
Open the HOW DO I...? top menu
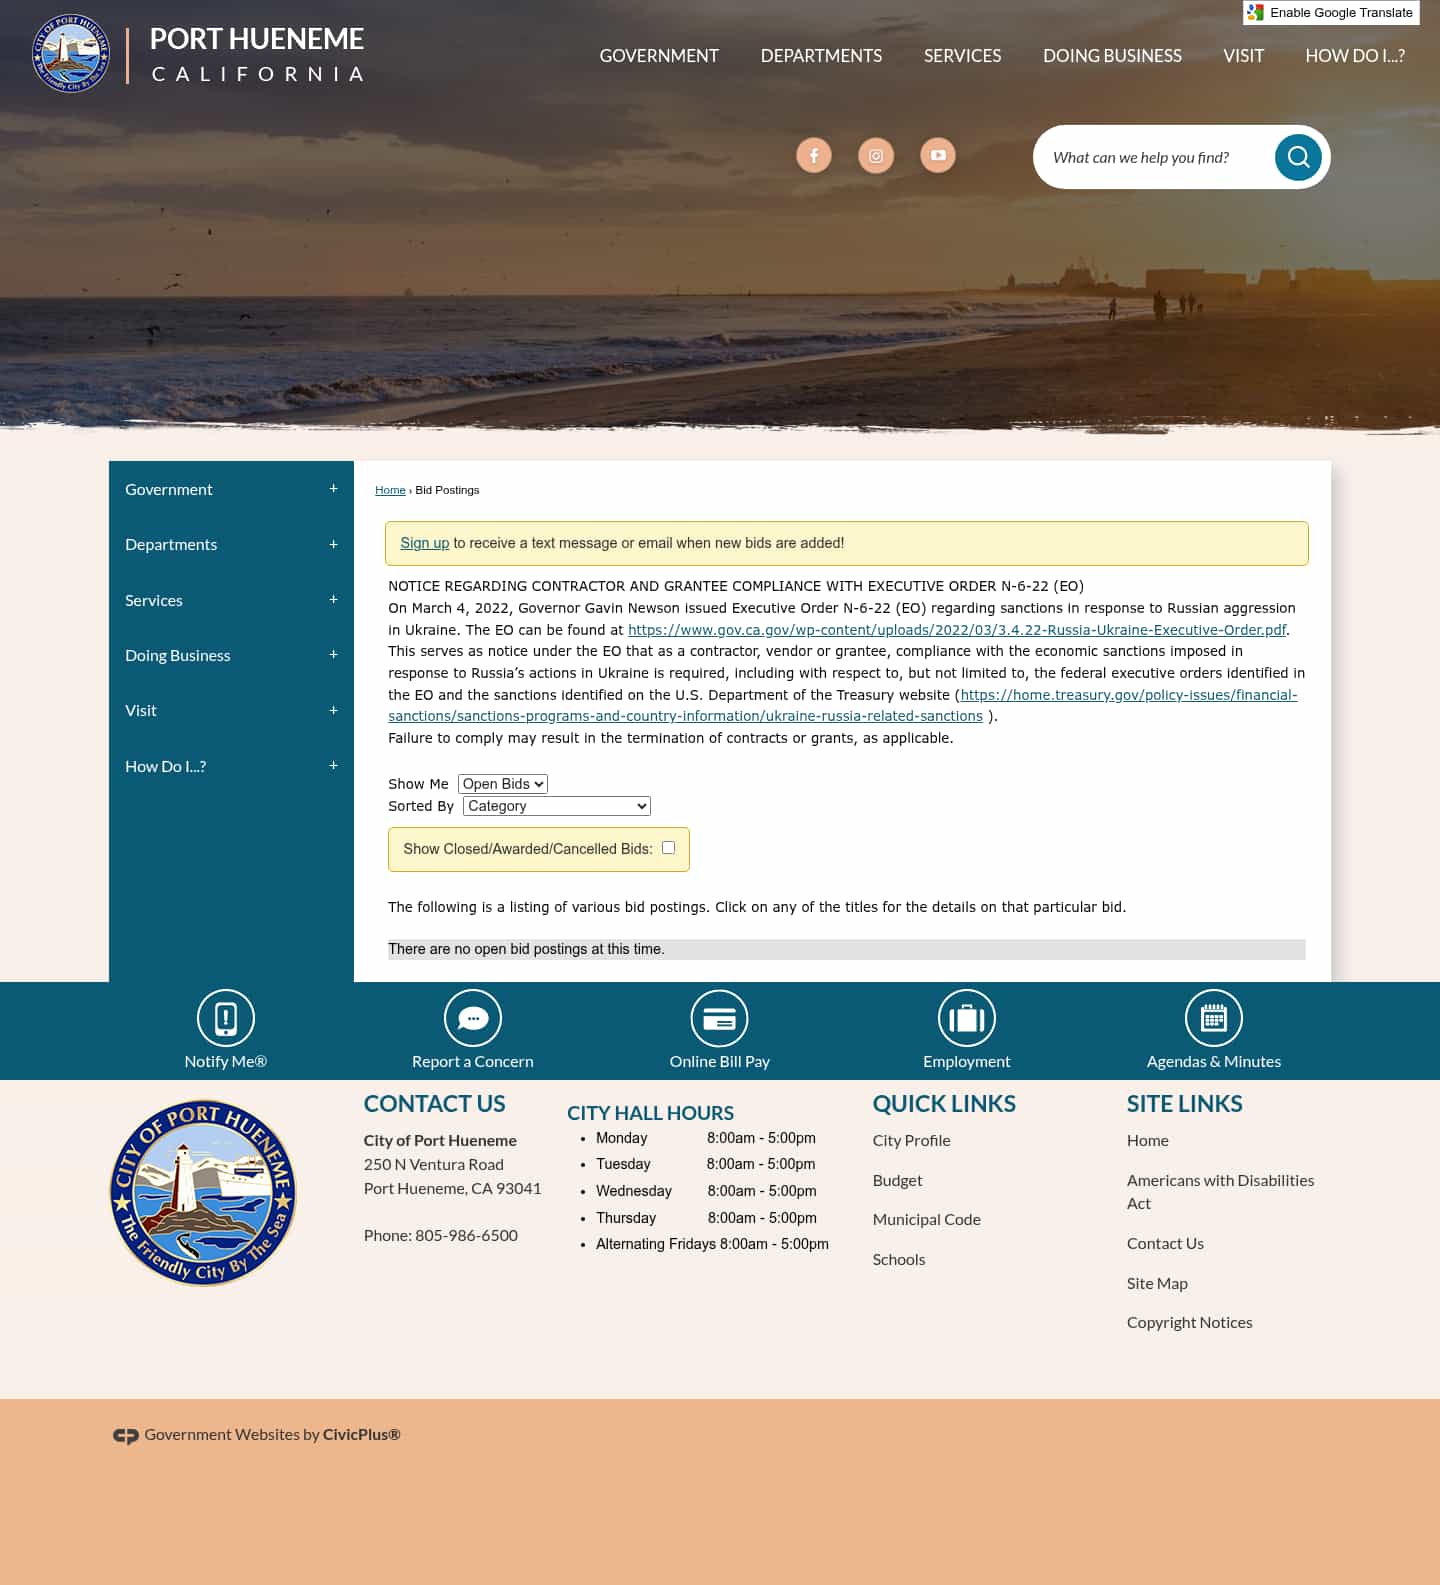pos(1355,56)
